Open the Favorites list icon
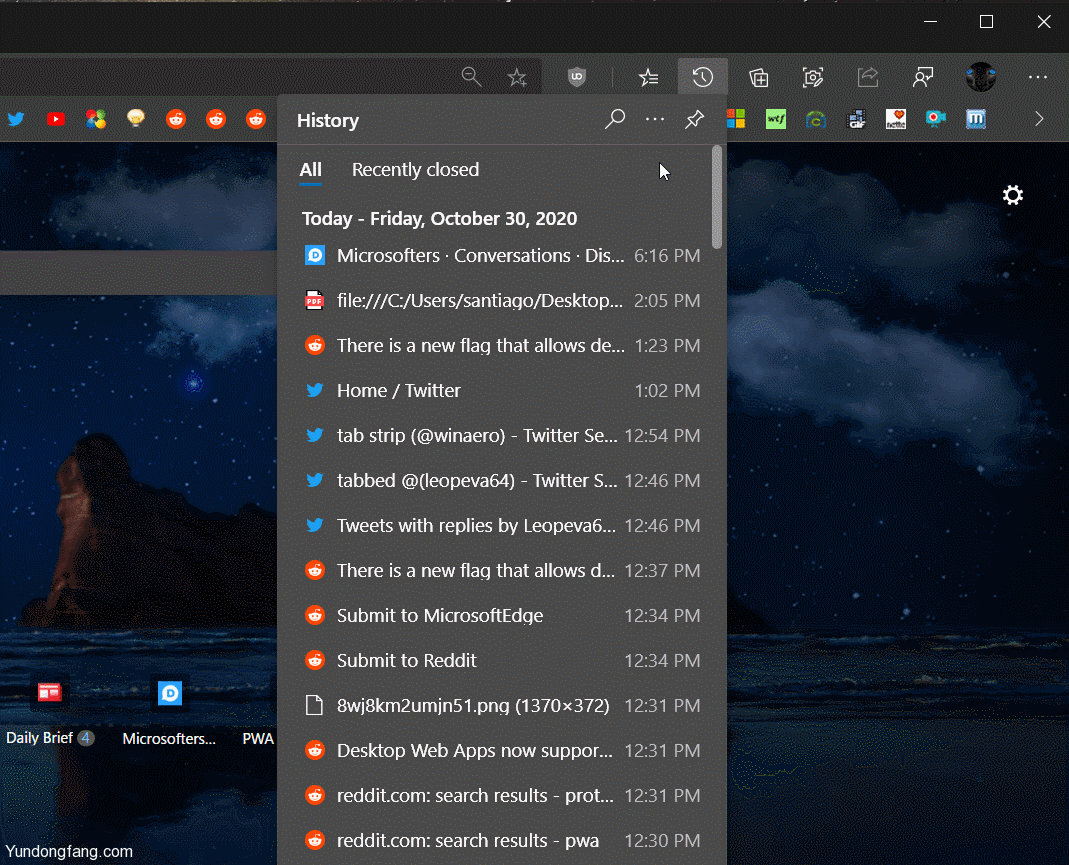Image resolution: width=1069 pixels, height=865 pixels. coord(649,77)
